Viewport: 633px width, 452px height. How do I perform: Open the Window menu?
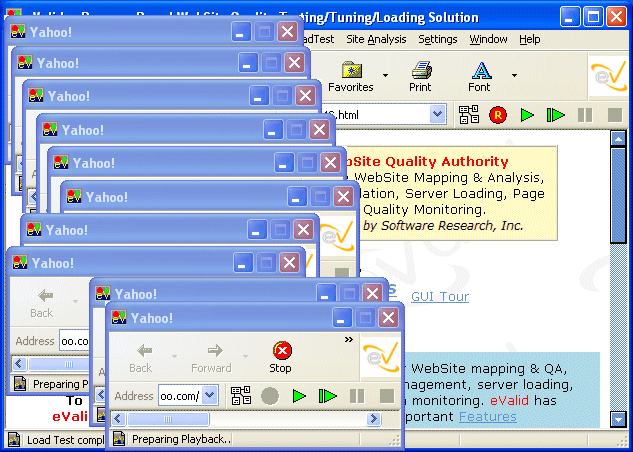pyautogui.click(x=488, y=40)
